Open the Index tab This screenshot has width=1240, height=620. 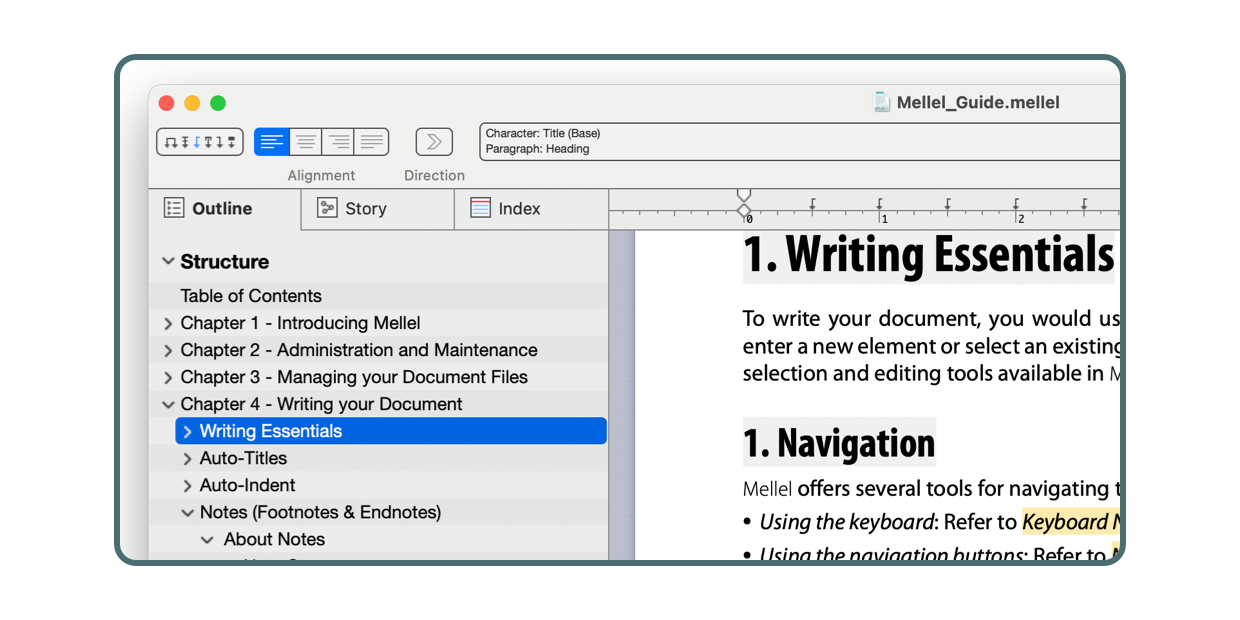pyautogui.click(x=531, y=209)
